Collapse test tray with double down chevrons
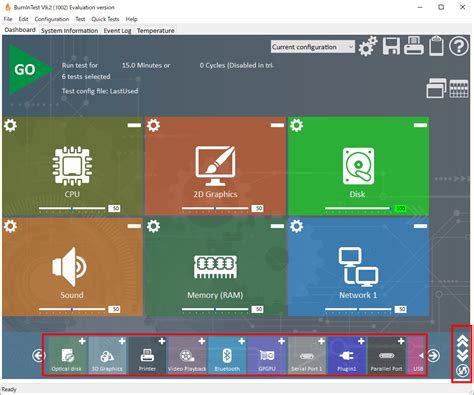Image resolution: width=474 pixels, height=395 pixels. pos(463,355)
